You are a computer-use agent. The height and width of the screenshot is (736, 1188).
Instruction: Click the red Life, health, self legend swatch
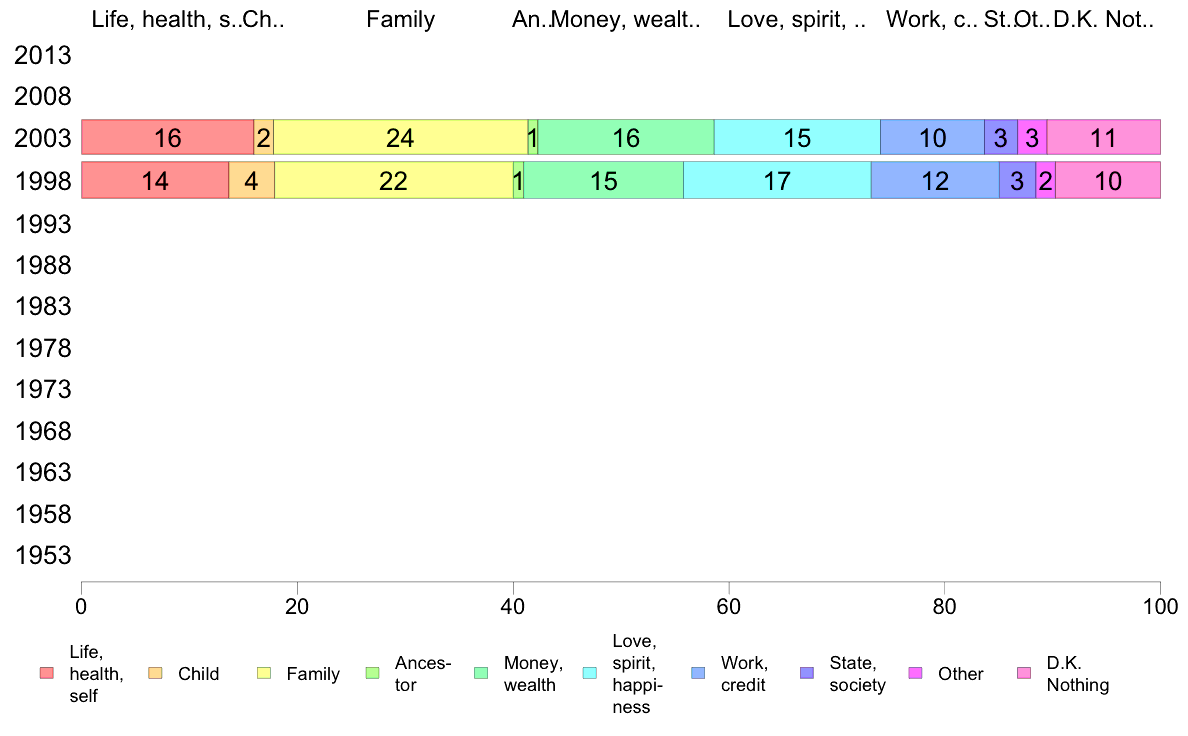pyautogui.click(x=45, y=674)
